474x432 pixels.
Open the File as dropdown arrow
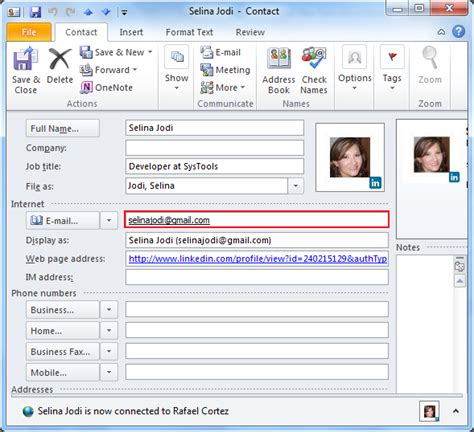point(295,186)
